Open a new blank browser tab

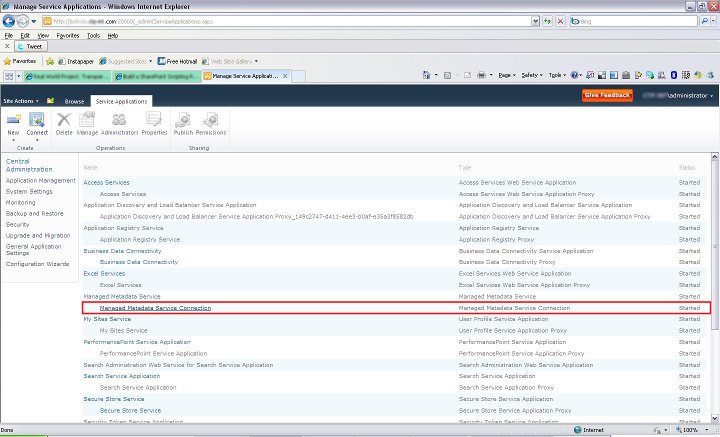point(298,76)
